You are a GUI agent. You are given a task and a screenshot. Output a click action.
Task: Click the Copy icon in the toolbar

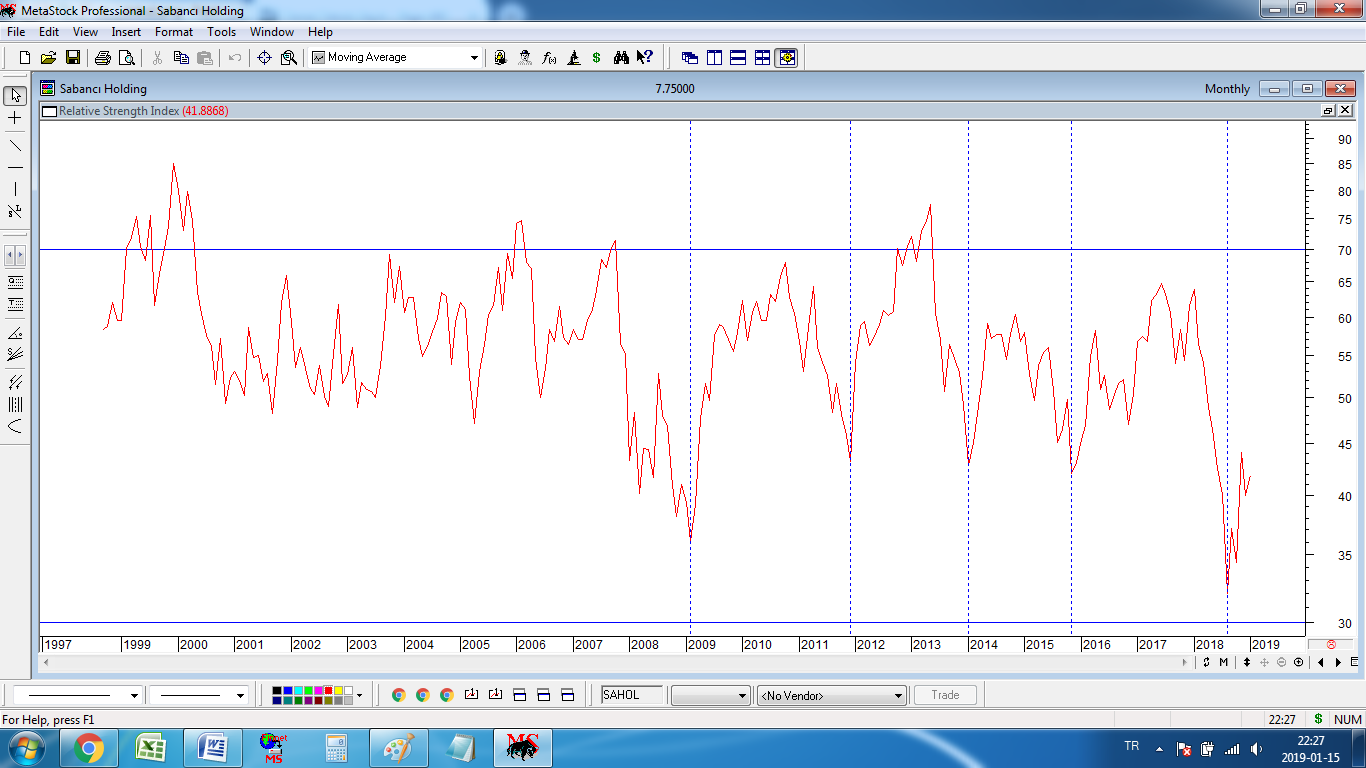pos(181,58)
